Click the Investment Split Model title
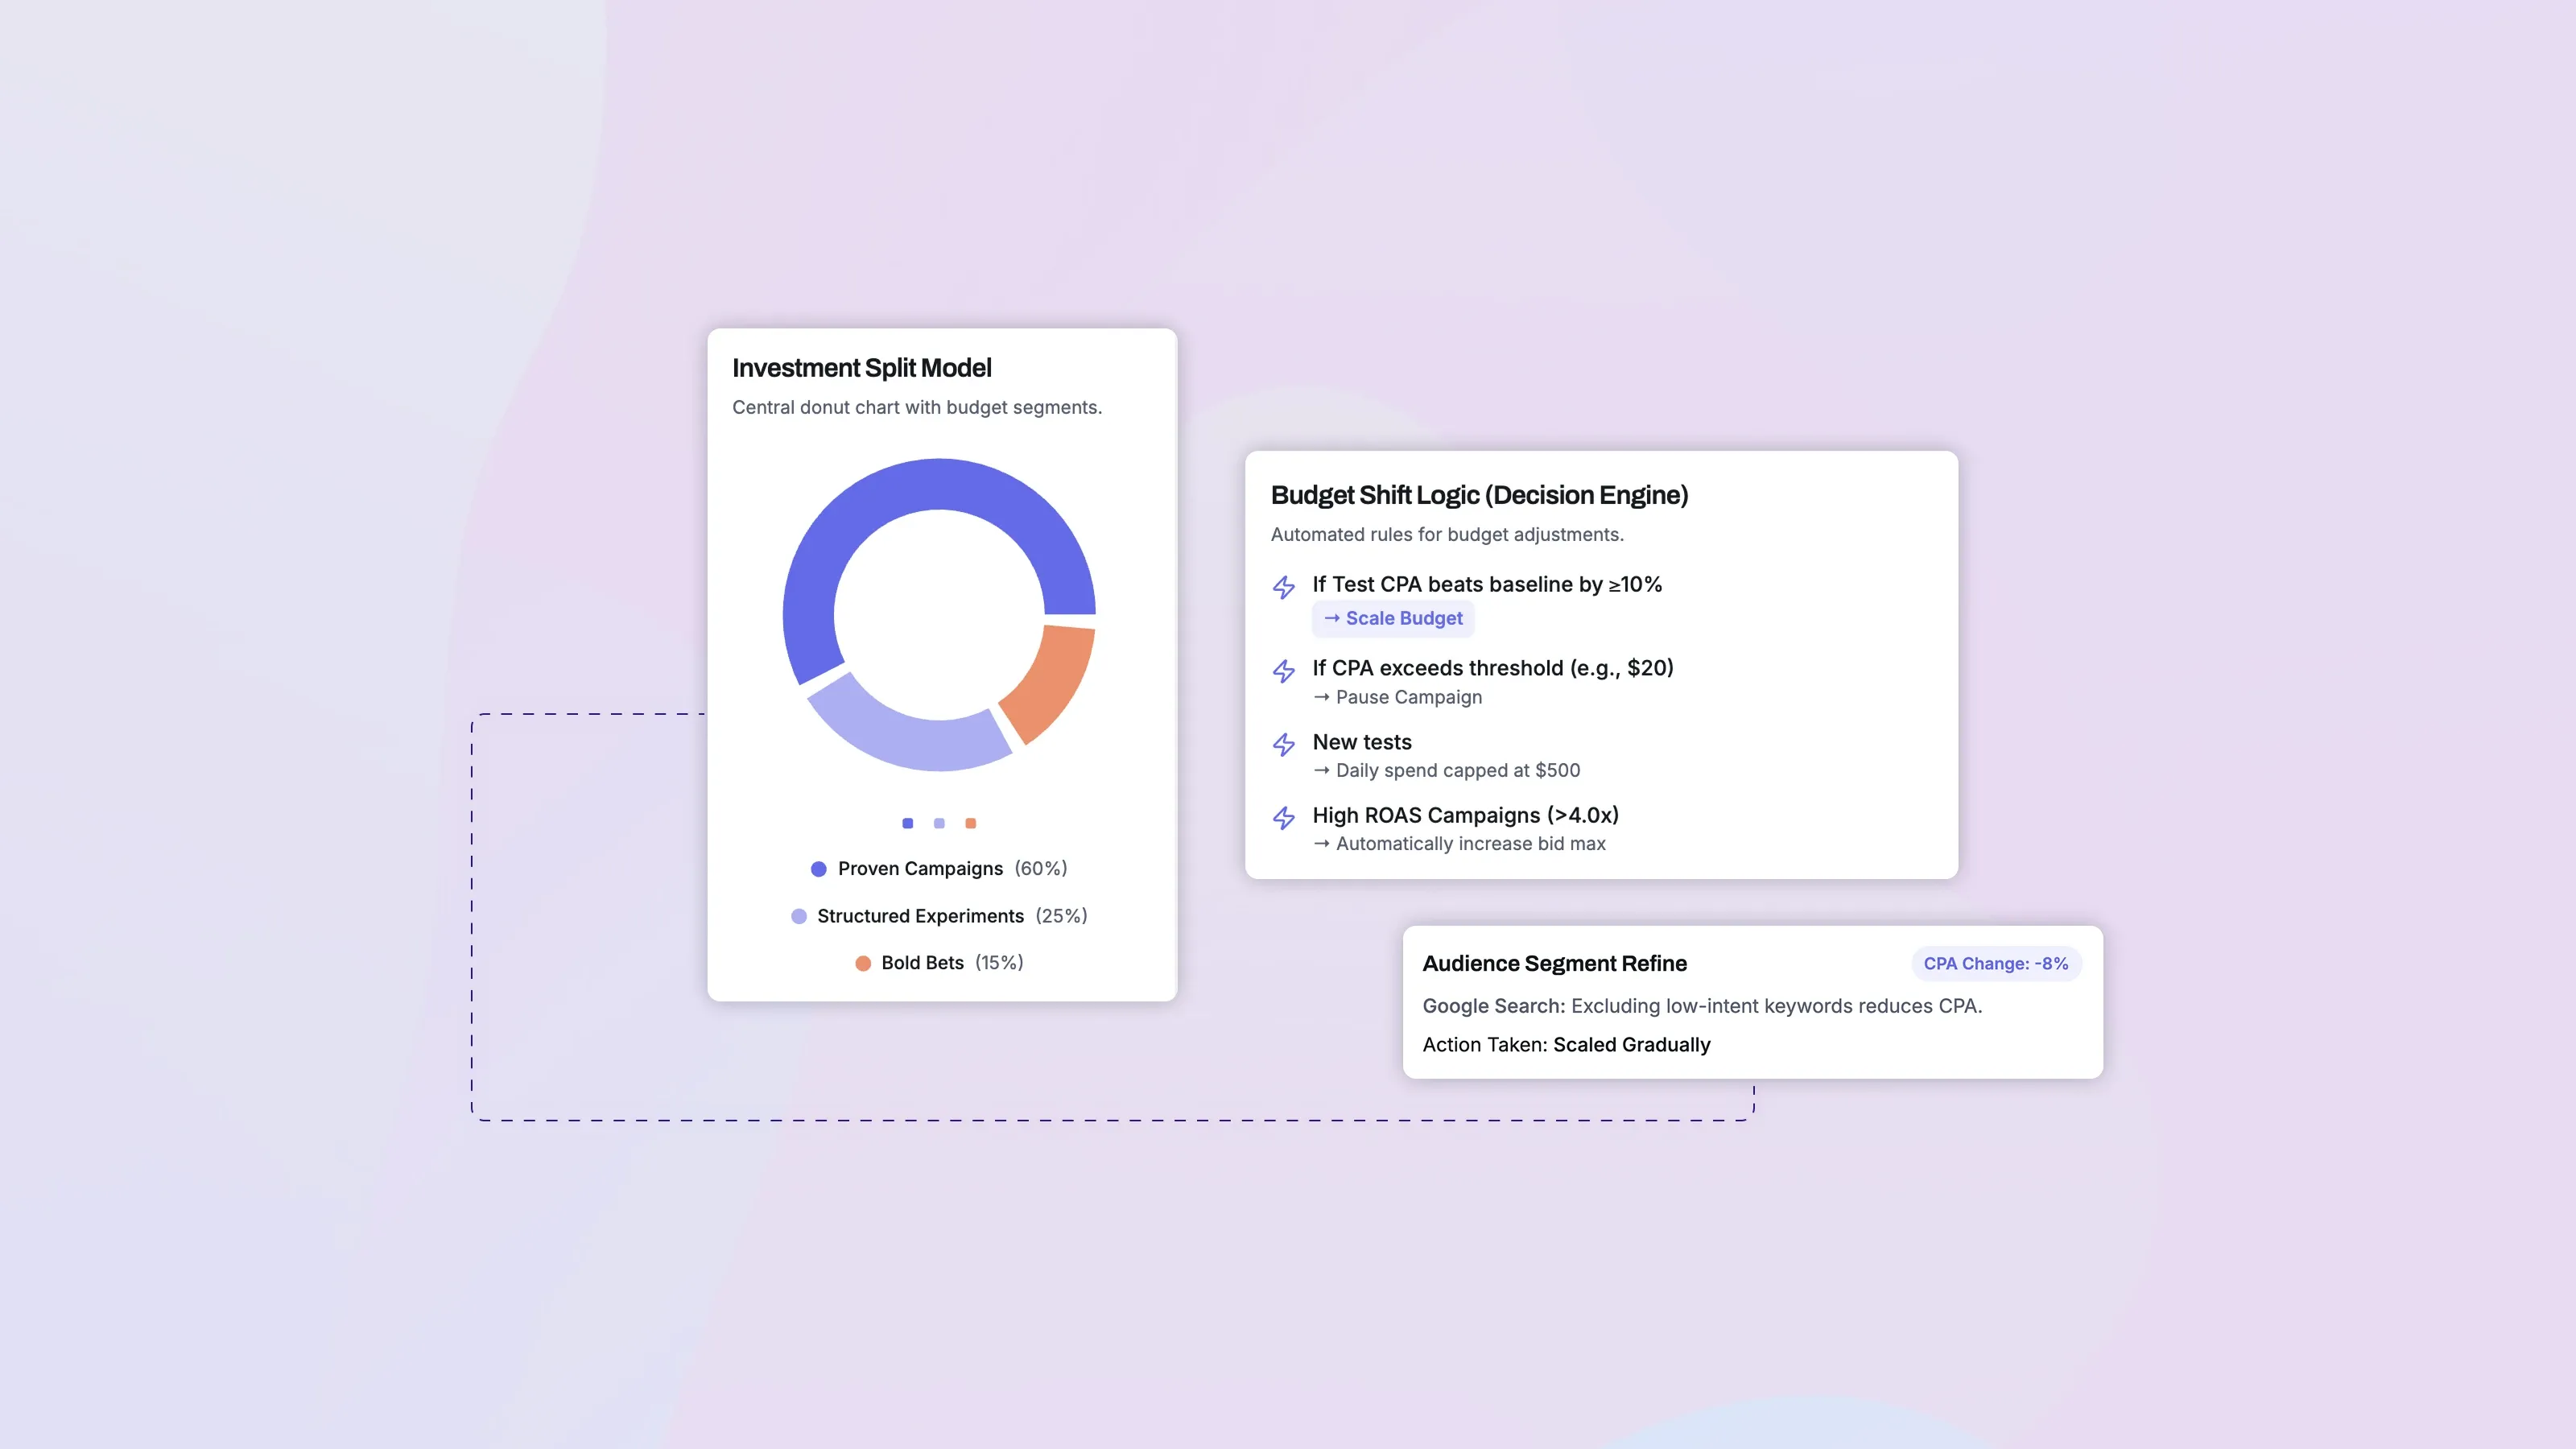Image resolution: width=2576 pixels, height=1449 pixels. point(861,368)
